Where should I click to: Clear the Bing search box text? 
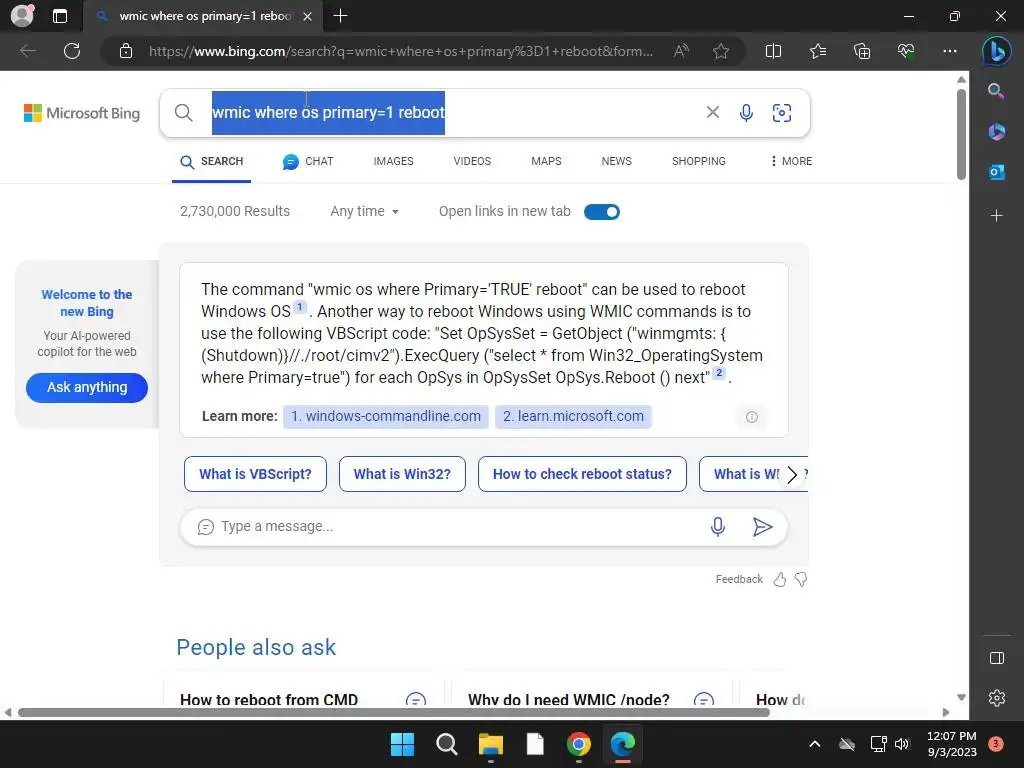click(713, 112)
